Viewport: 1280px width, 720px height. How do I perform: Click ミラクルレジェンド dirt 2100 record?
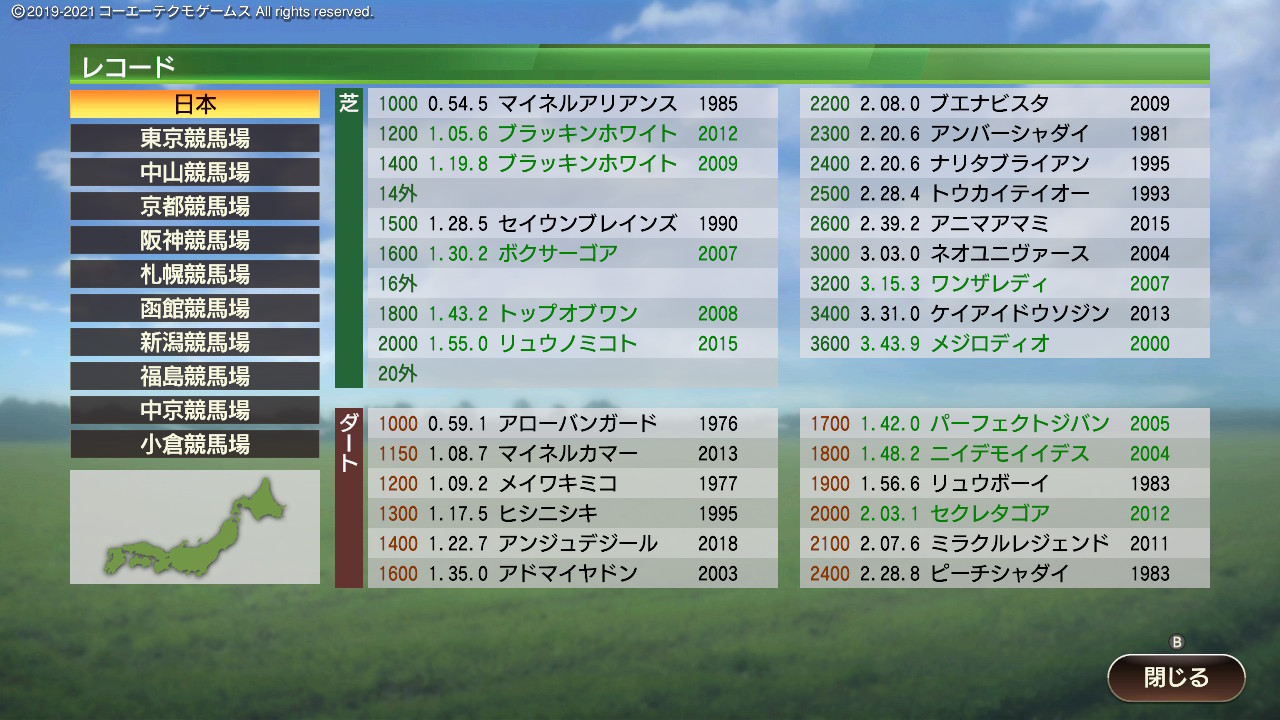pyautogui.click(x=1005, y=543)
